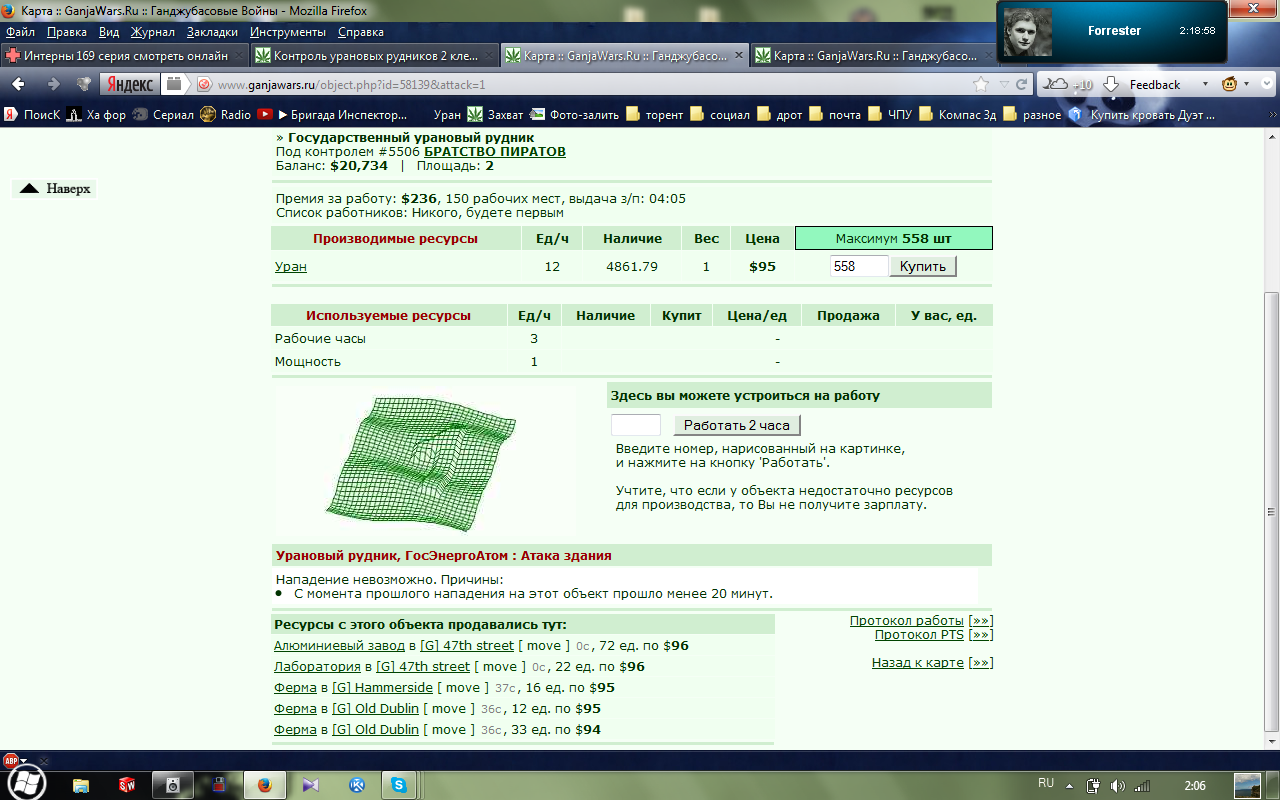Open SolidWorks from the taskbar

(x=127, y=785)
